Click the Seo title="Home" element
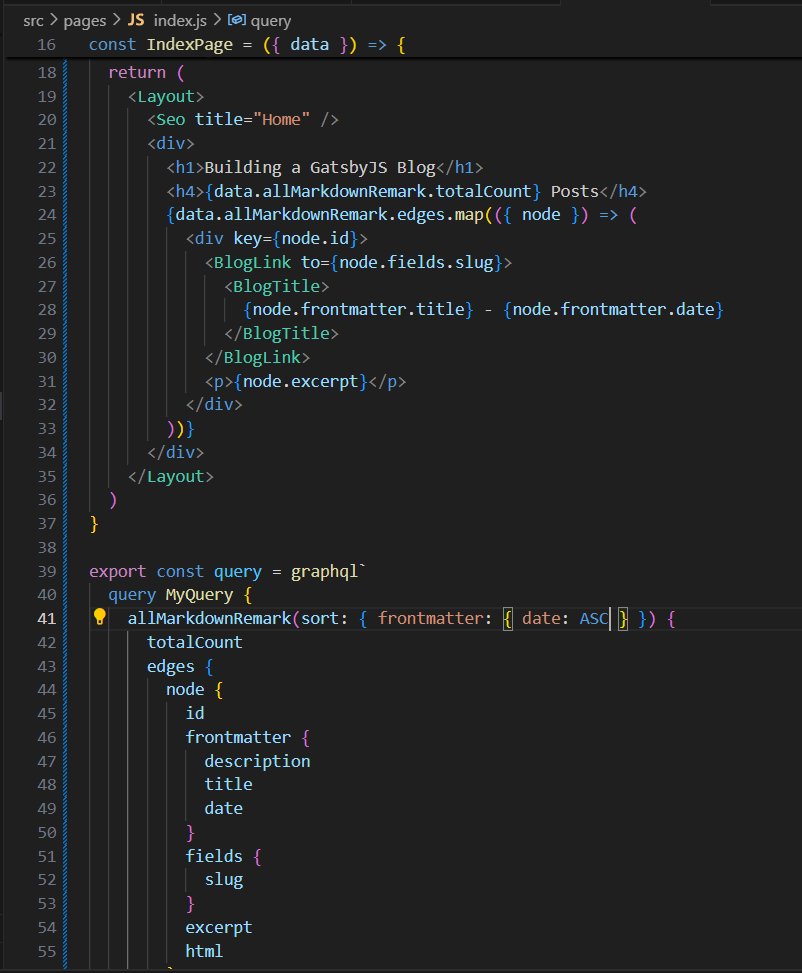Viewport: 802px width, 973px height. 243,120
